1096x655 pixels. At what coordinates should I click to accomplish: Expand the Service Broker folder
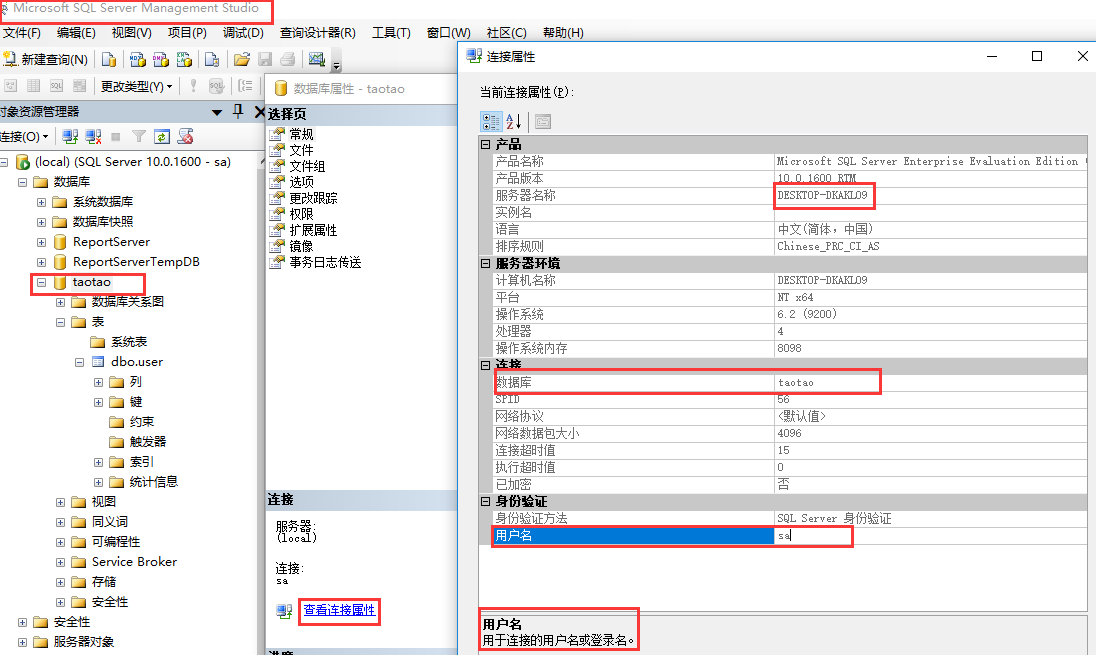60,562
